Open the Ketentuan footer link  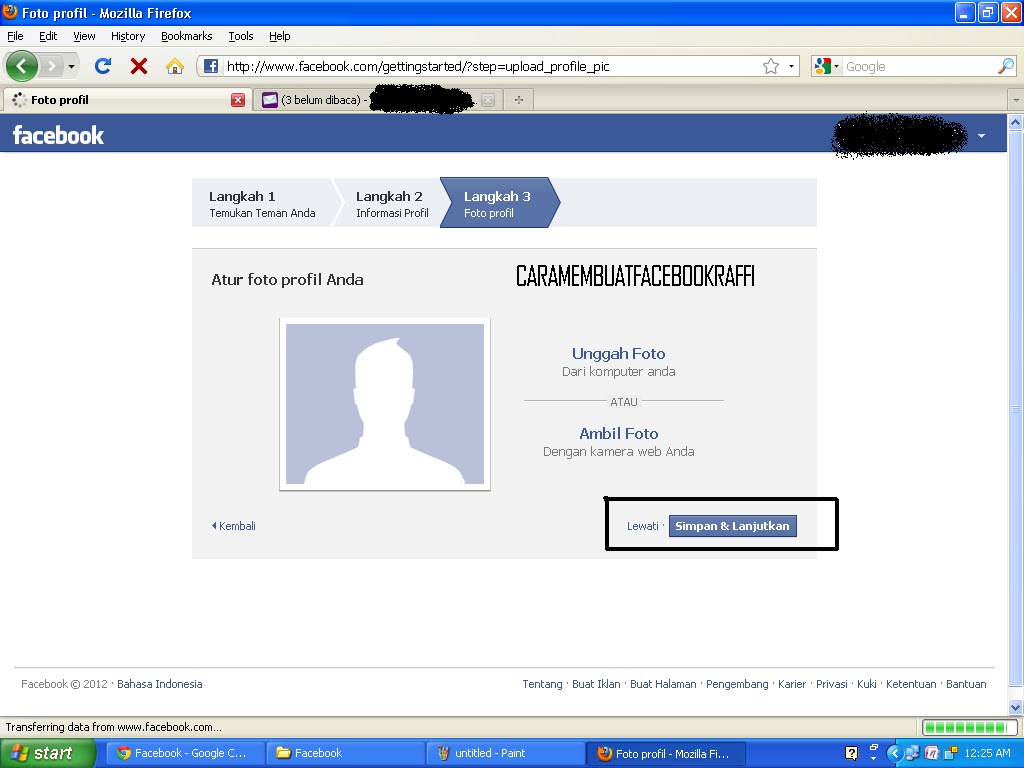[x=911, y=684]
